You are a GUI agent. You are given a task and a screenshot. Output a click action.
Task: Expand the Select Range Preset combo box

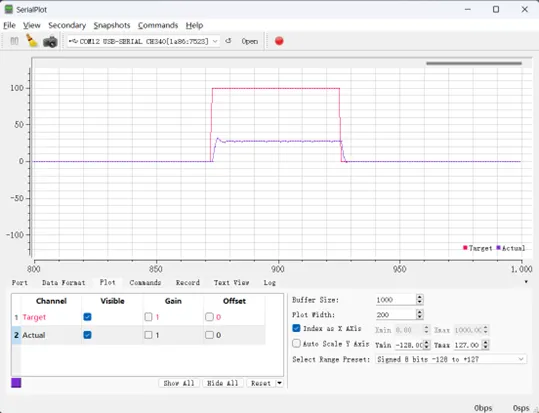(x=451, y=359)
